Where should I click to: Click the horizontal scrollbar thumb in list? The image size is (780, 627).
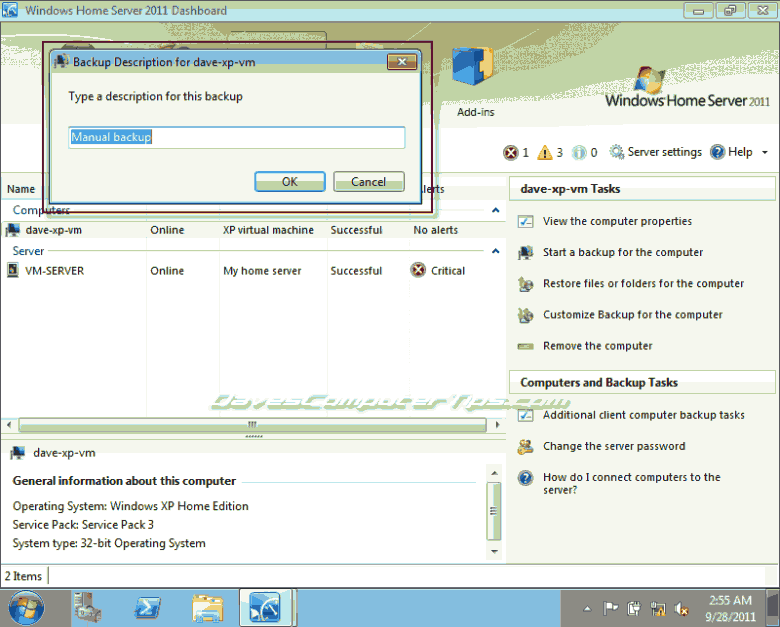252,425
